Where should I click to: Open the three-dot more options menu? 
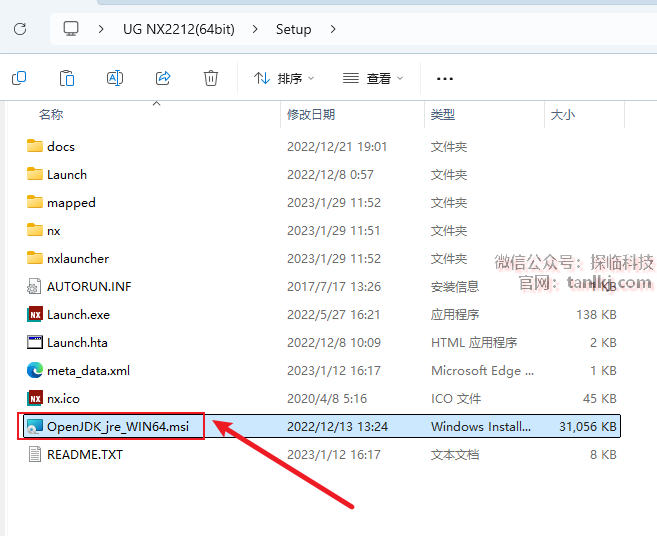pyautogui.click(x=445, y=79)
